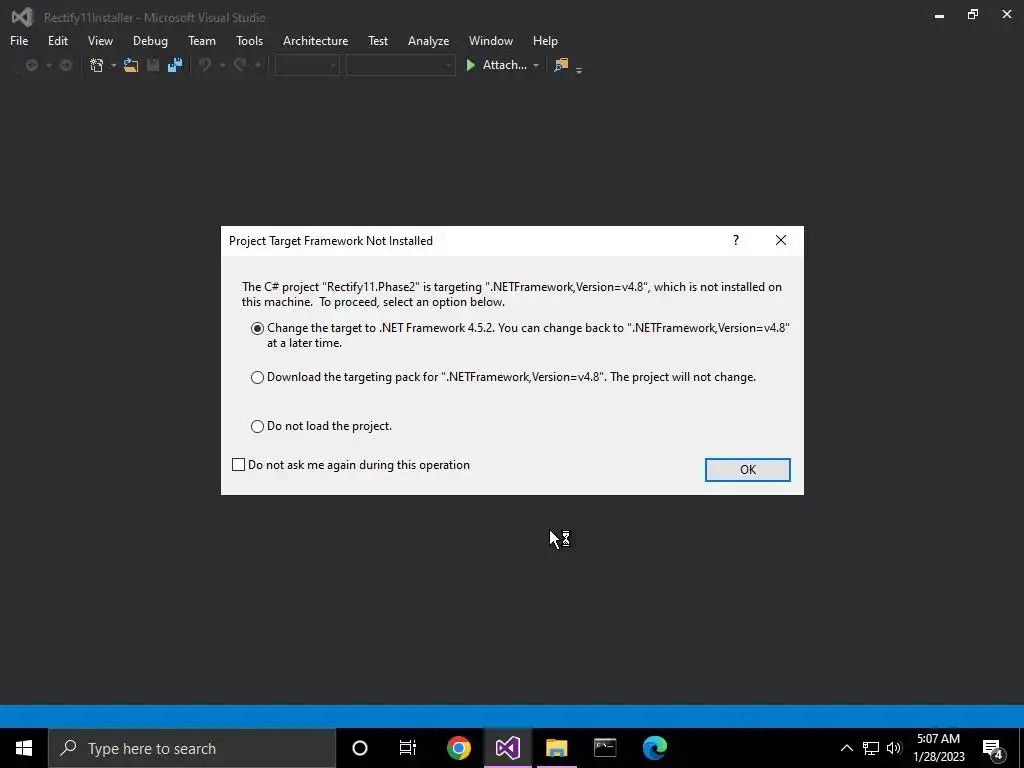The width and height of the screenshot is (1024, 768).
Task: Open the Window menu
Action: tap(490, 40)
